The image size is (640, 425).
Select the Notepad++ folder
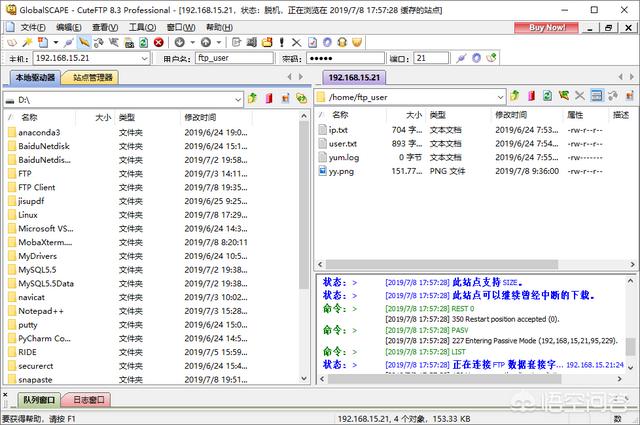coord(40,311)
